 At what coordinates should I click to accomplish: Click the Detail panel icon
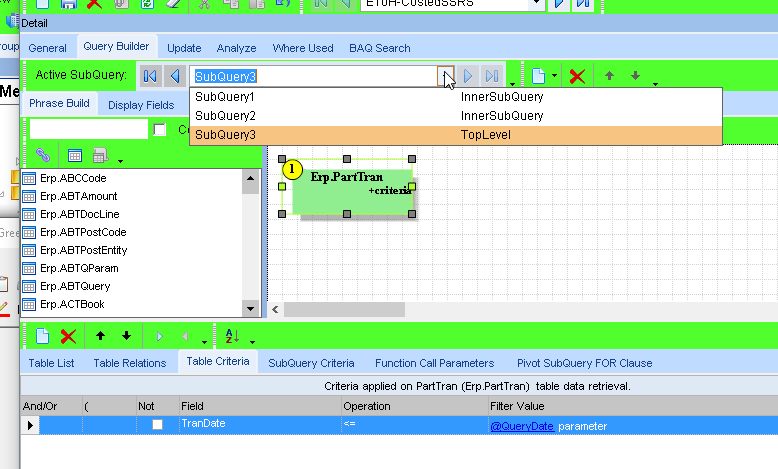[12, 22]
